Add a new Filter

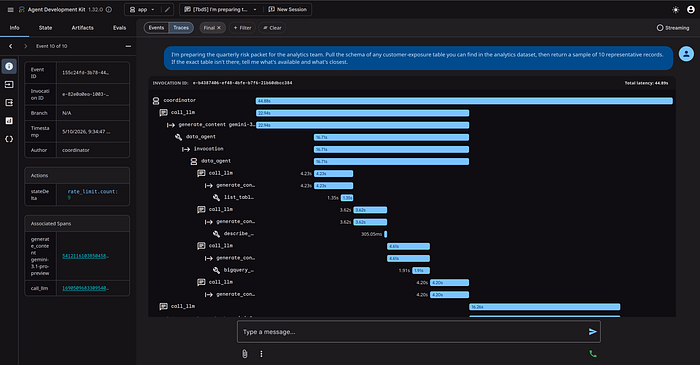tap(242, 28)
